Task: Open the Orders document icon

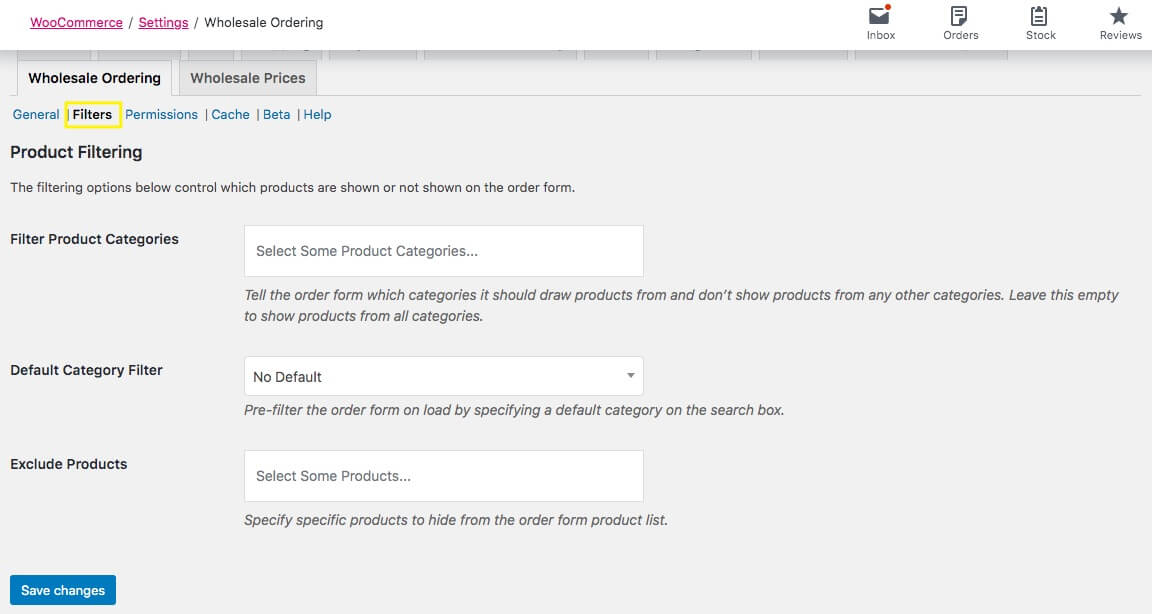Action: [x=960, y=16]
